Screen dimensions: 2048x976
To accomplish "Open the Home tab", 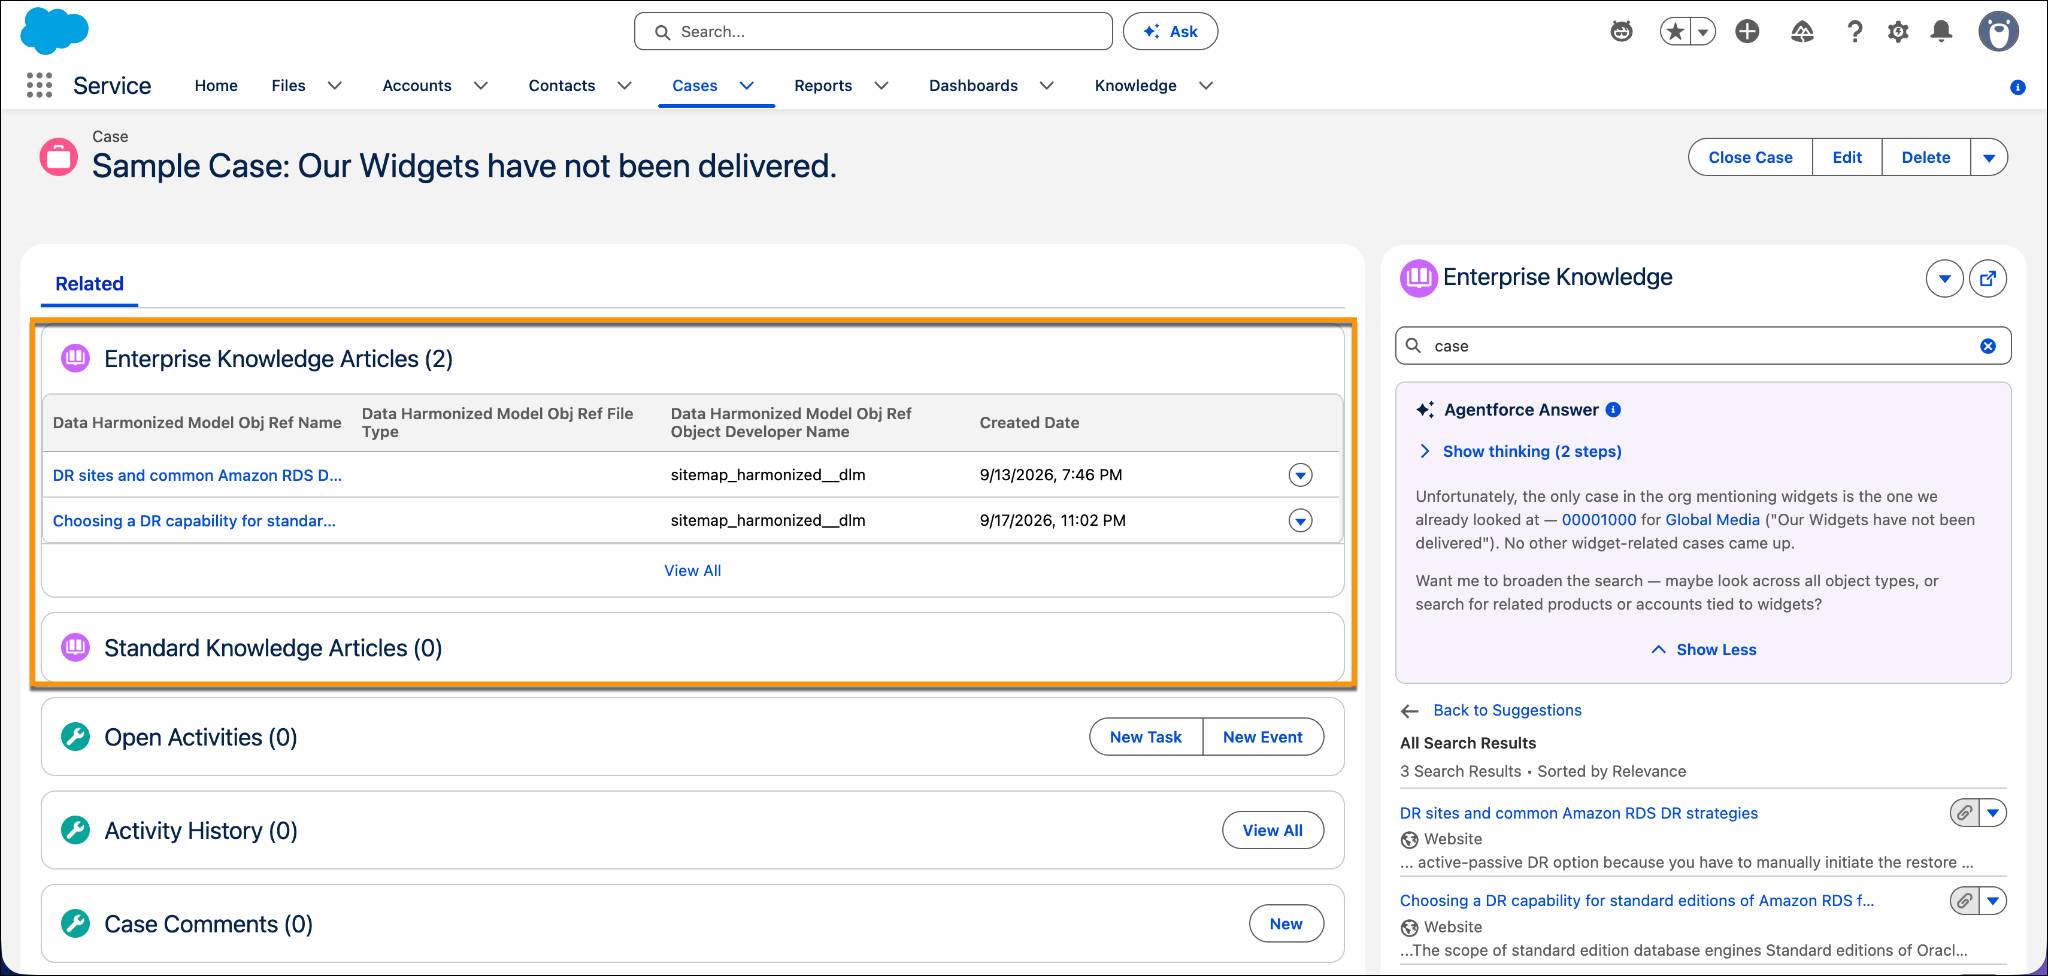I will click(x=216, y=86).
